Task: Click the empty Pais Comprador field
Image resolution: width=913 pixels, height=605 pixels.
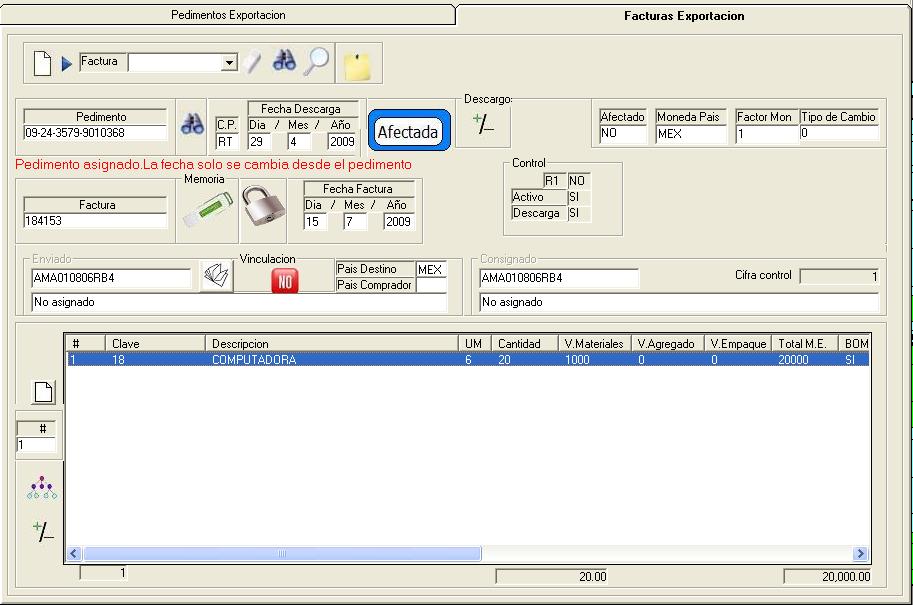Action: pos(431,285)
